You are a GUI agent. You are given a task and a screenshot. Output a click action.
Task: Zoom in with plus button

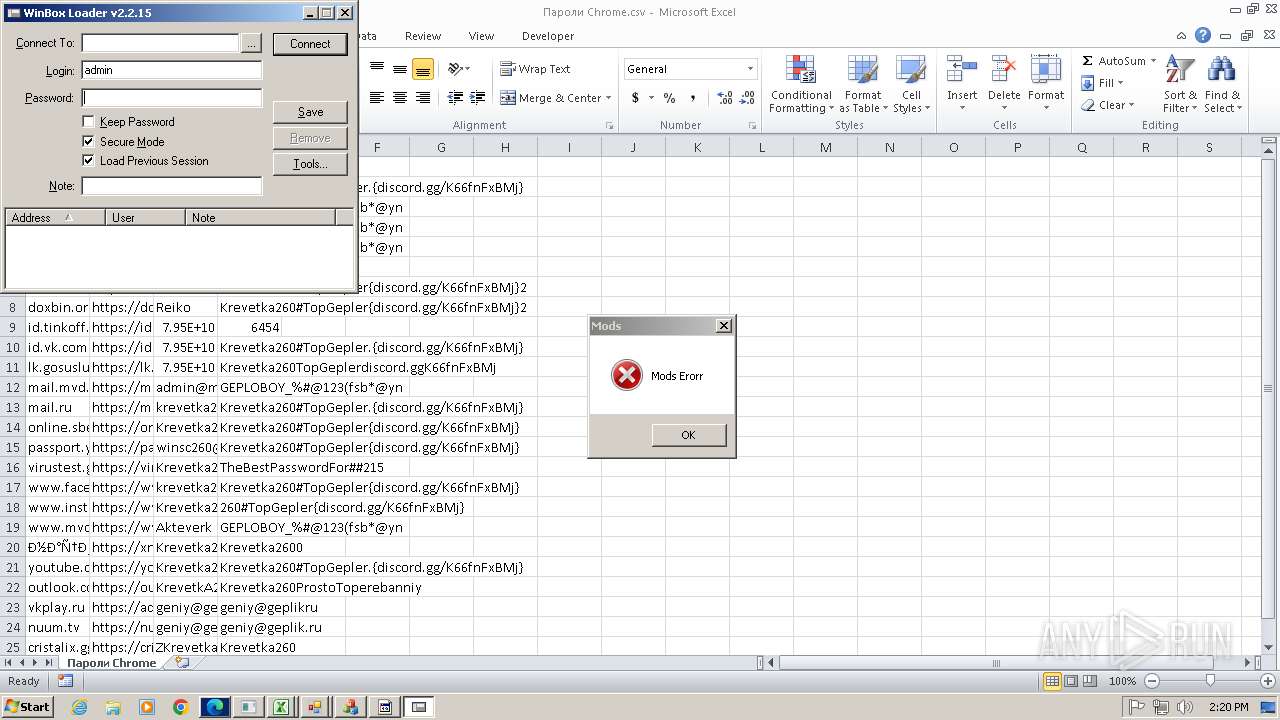click(x=1268, y=681)
